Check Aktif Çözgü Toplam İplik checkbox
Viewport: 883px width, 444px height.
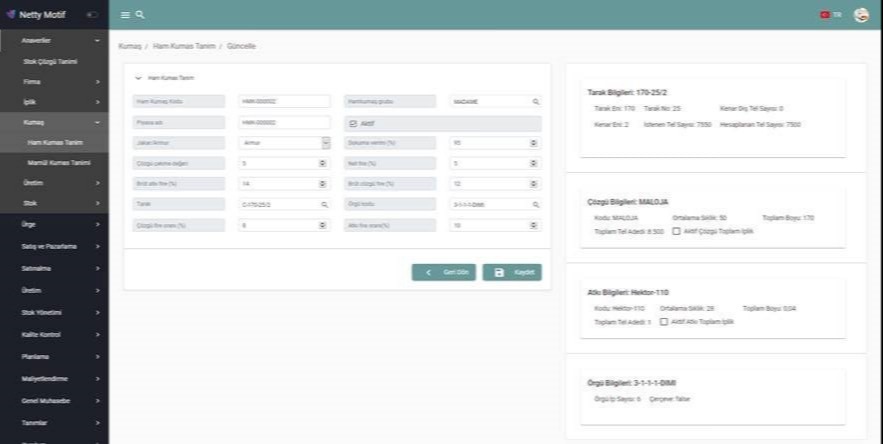coord(676,231)
